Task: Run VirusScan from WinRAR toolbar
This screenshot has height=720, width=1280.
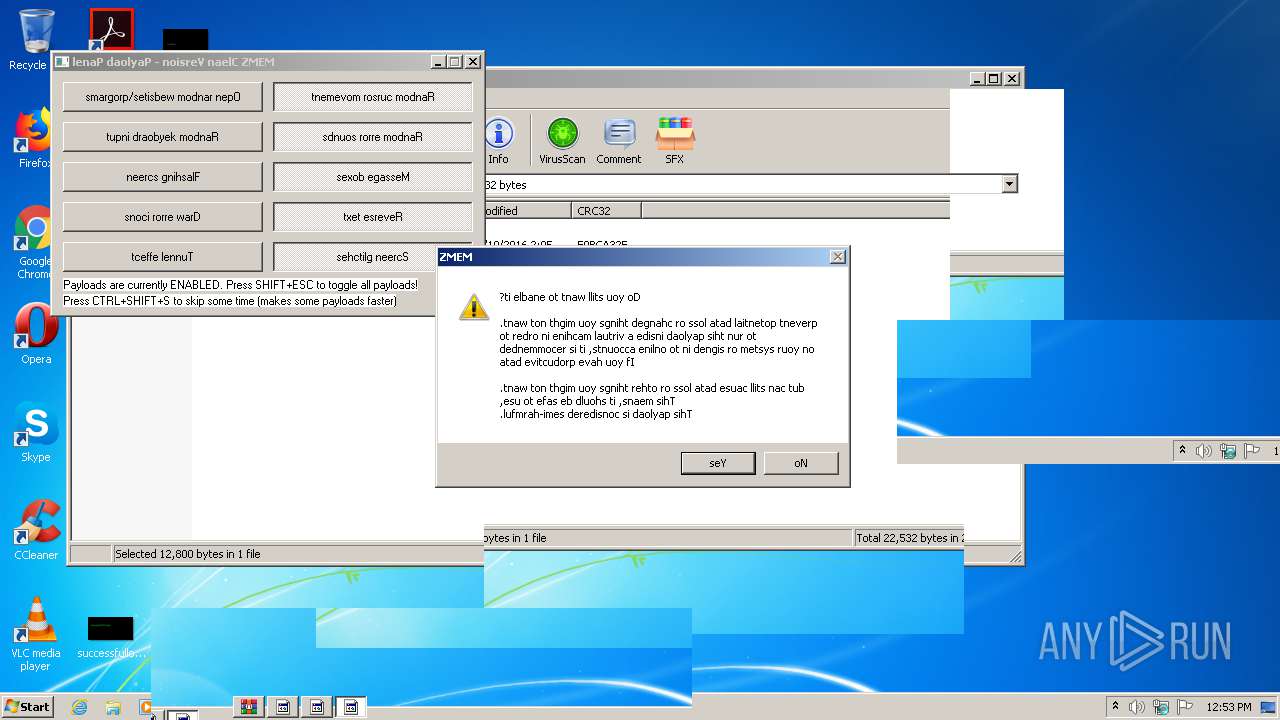Action: pyautogui.click(x=562, y=141)
